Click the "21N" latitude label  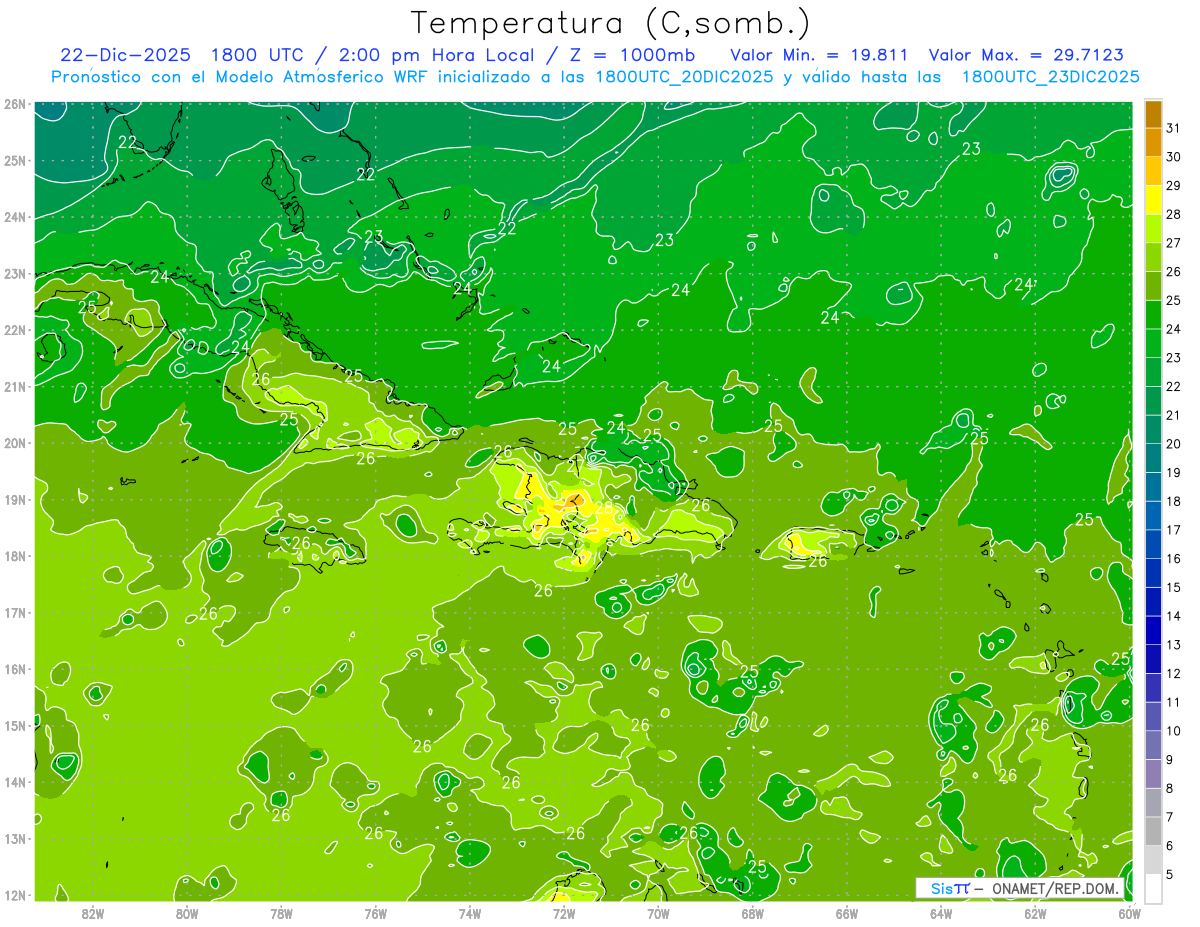(15, 386)
